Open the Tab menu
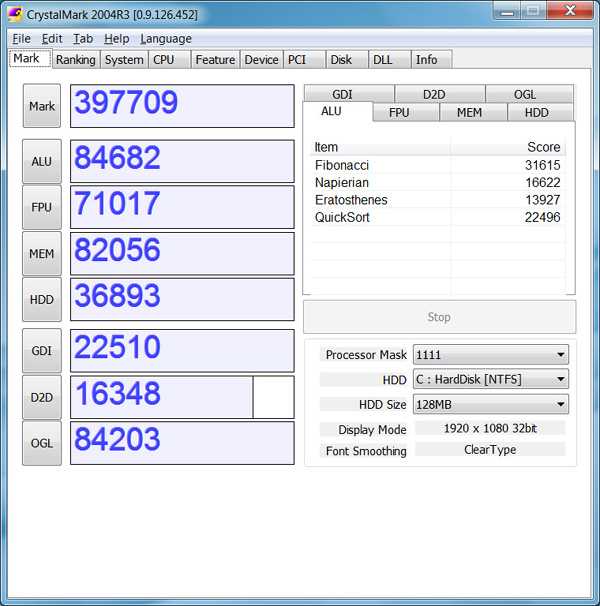The width and height of the screenshot is (600, 606). click(83, 39)
